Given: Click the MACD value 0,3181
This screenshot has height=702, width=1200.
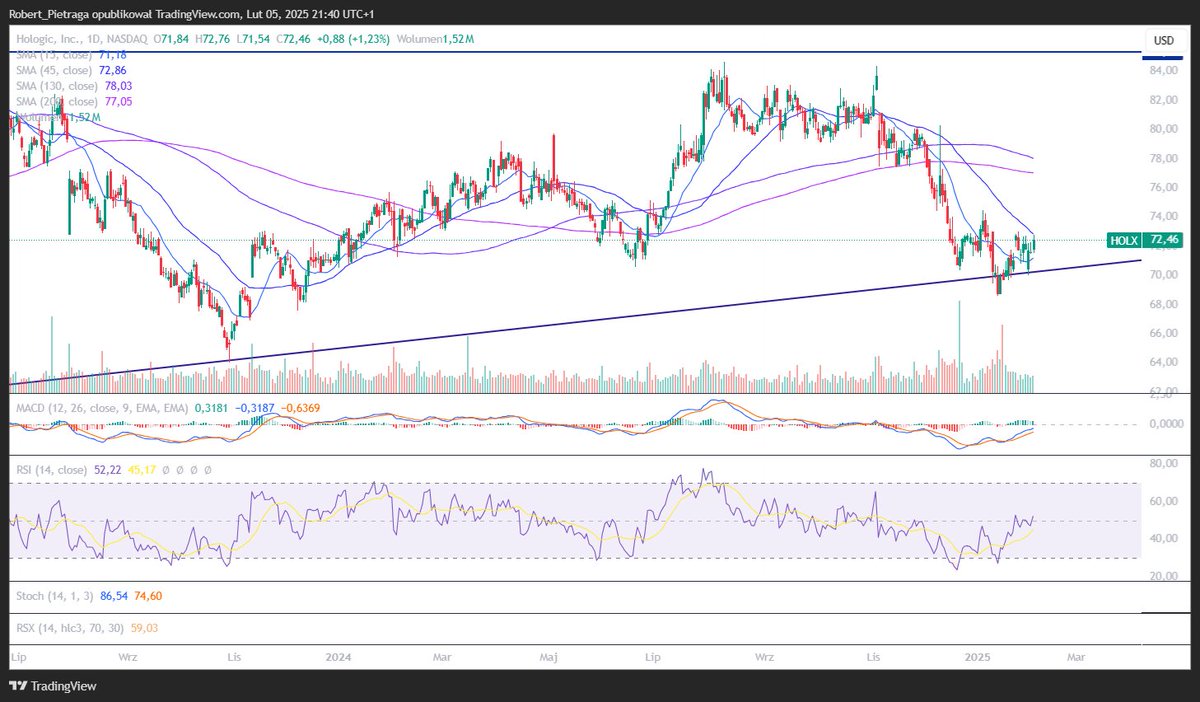Looking at the screenshot, I should [x=210, y=409].
